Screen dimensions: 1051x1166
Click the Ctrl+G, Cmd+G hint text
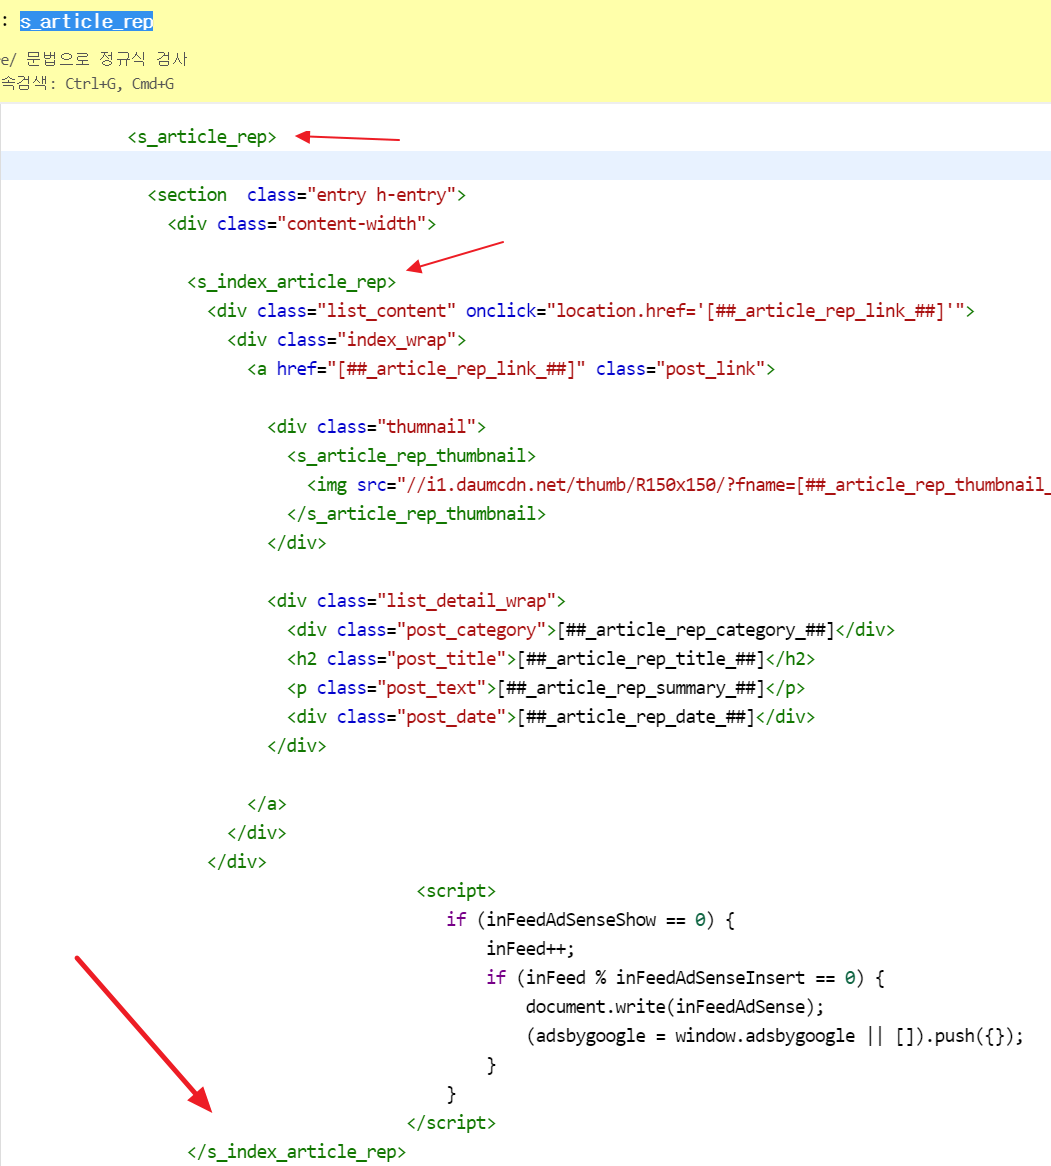[120, 84]
